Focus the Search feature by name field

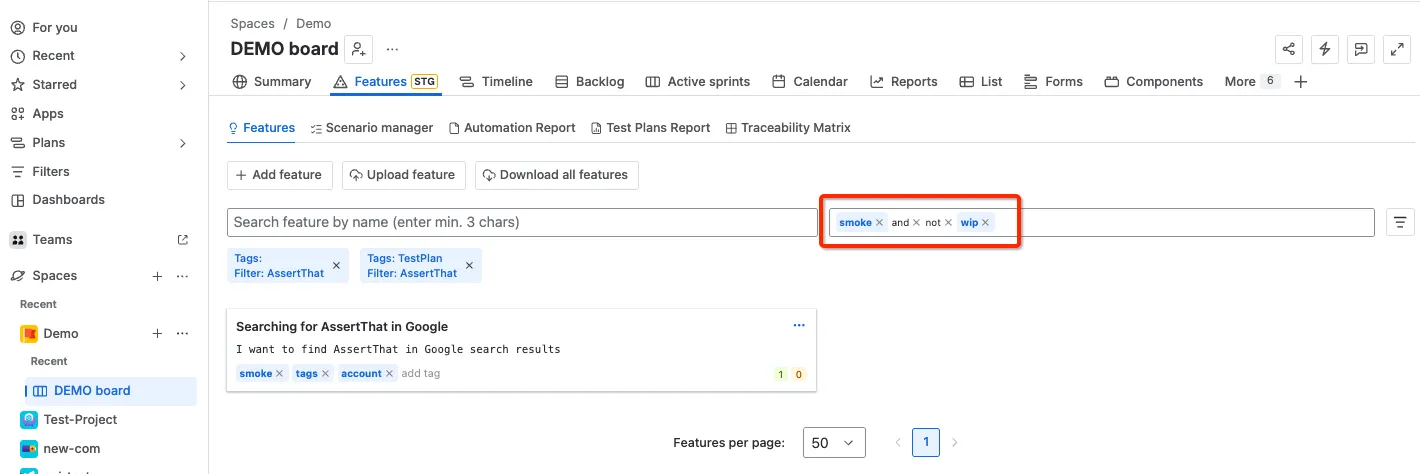pyautogui.click(x=522, y=222)
